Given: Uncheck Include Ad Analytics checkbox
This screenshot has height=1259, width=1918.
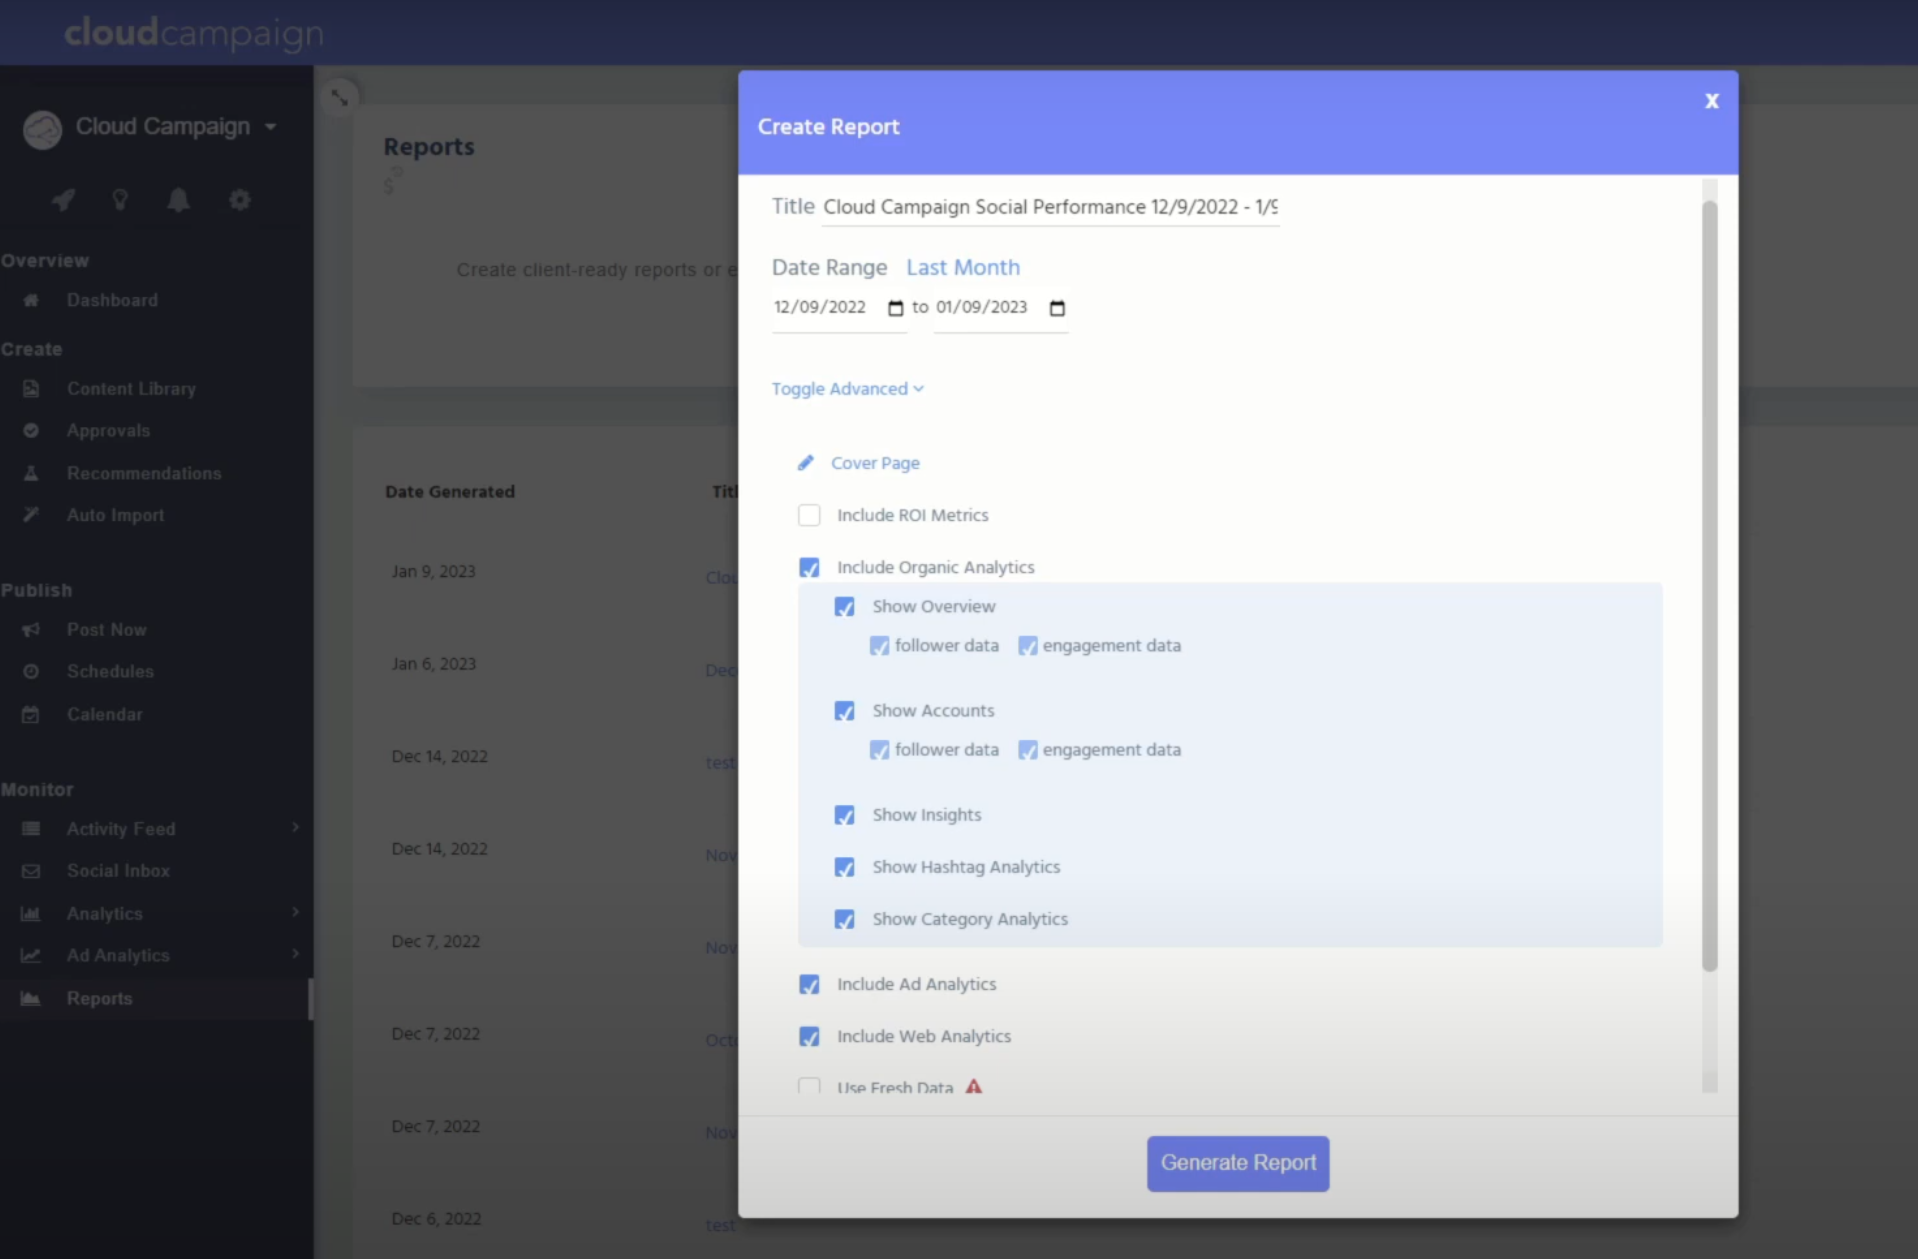Looking at the screenshot, I should (809, 984).
